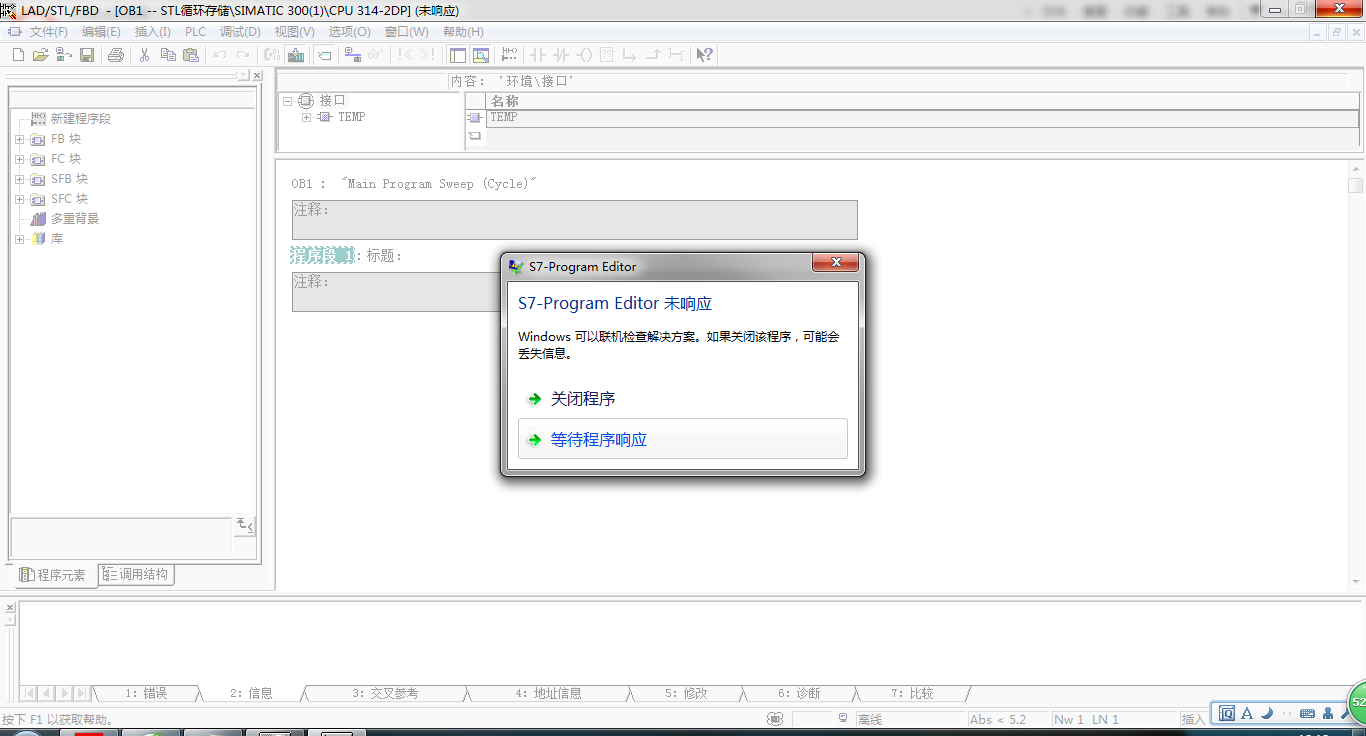Switch to the 调用结构 tab

click(137, 574)
